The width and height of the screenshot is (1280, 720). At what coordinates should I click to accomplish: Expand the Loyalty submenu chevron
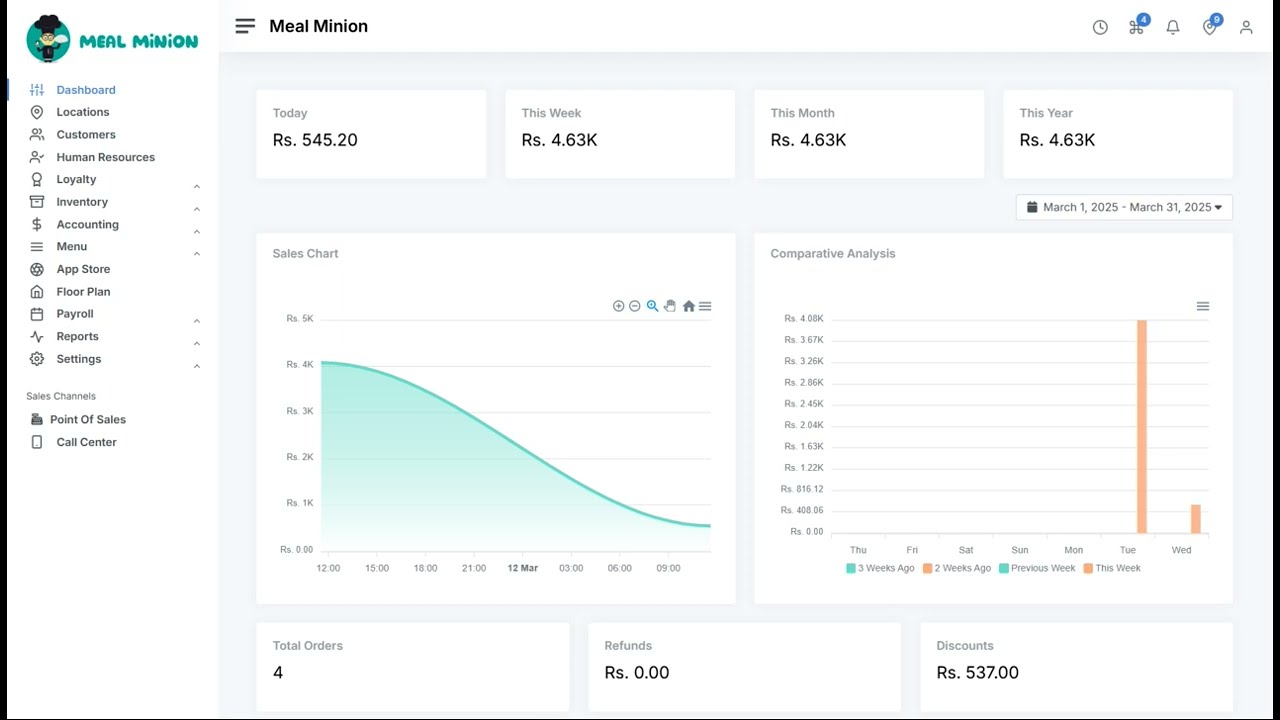(197, 186)
